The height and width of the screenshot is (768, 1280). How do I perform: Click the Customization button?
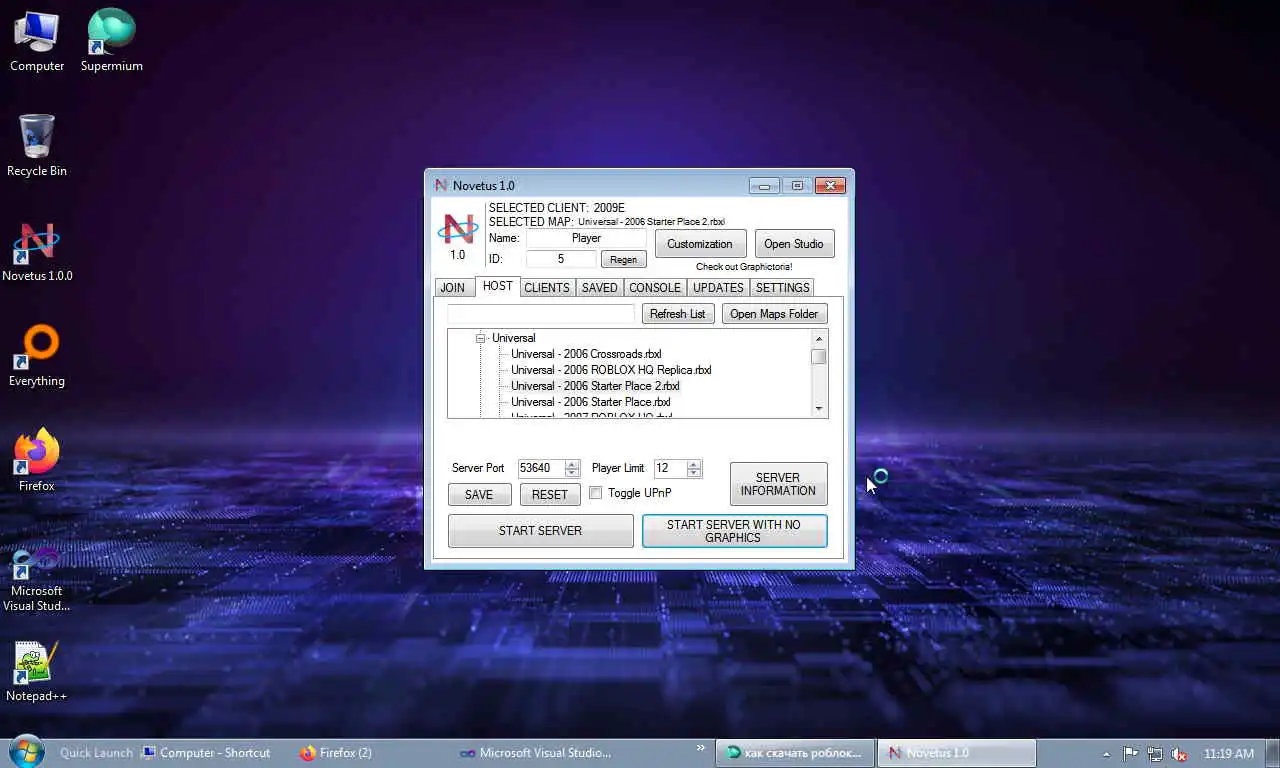click(x=700, y=244)
